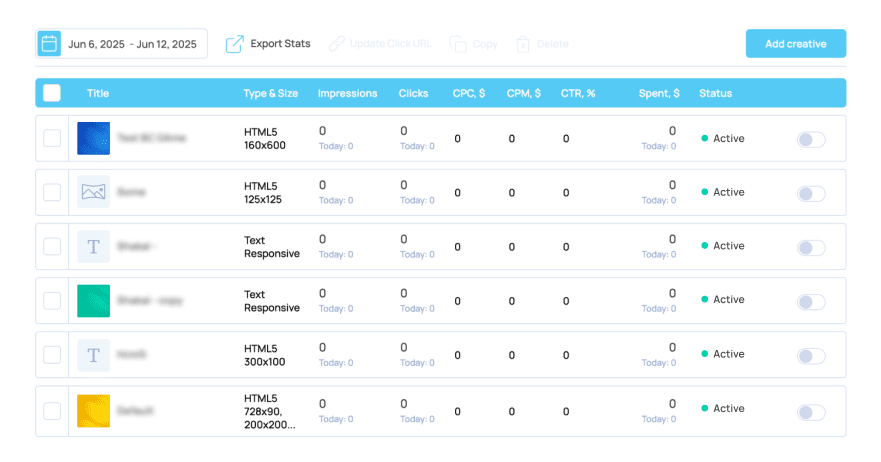Click the Export Stats label

(x=280, y=44)
